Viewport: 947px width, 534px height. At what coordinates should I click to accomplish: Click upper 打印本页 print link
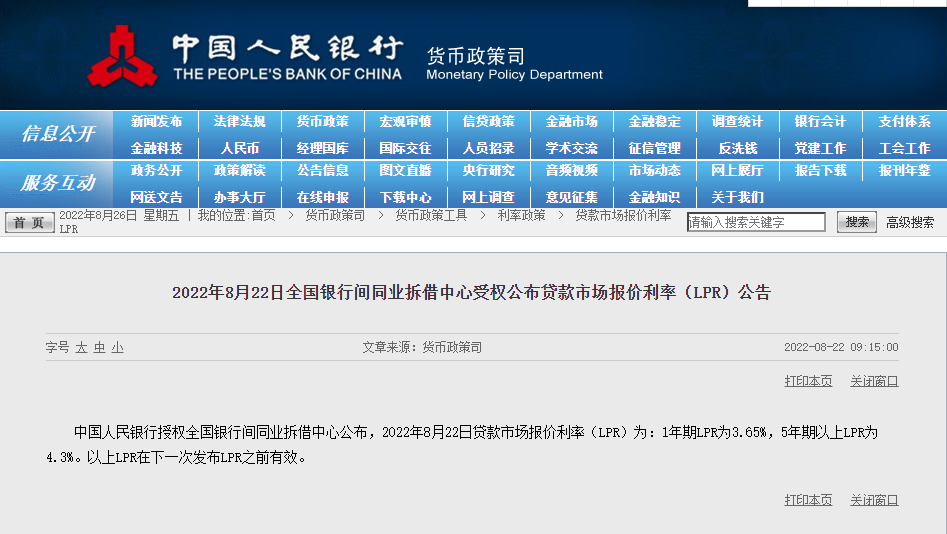point(808,381)
